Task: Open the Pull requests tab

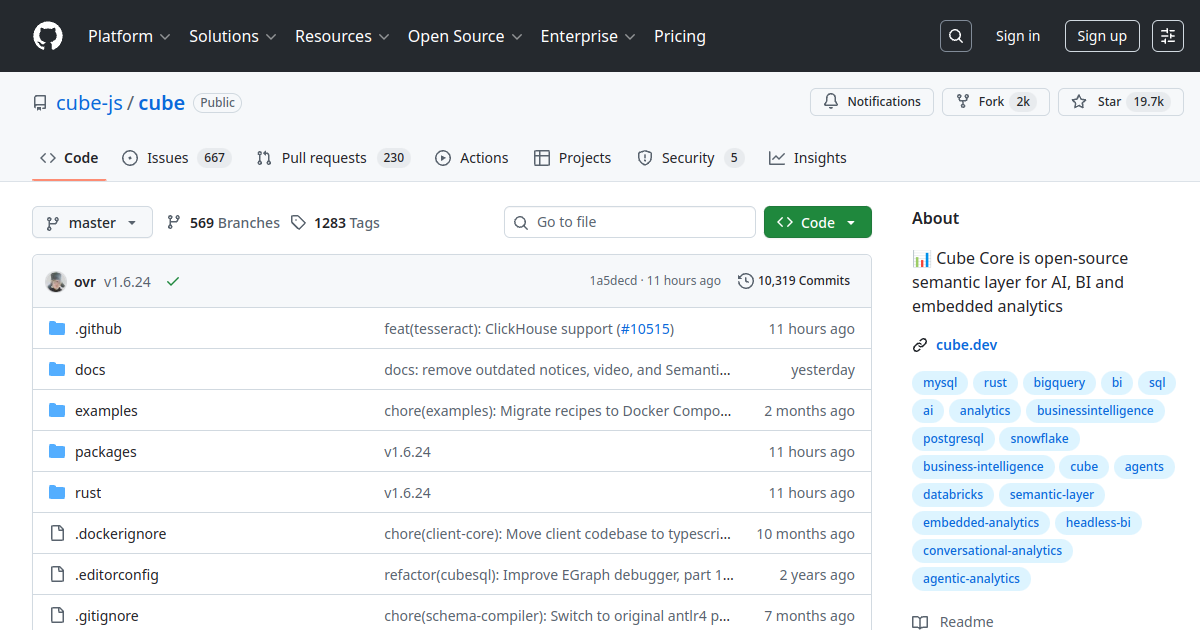Action: click(x=333, y=158)
